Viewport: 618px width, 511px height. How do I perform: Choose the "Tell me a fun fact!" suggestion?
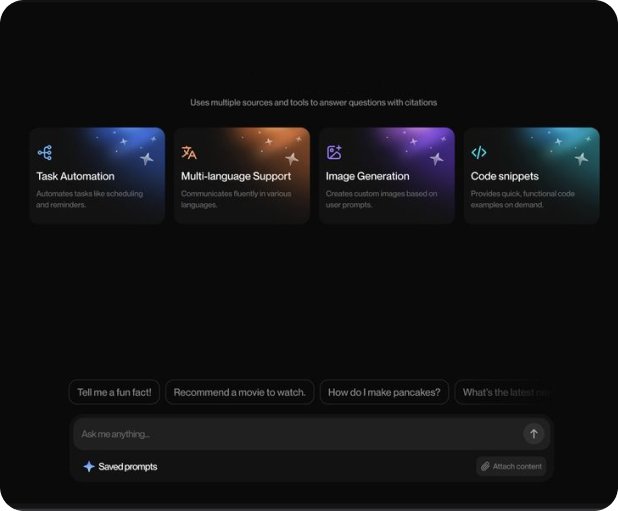[x=114, y=392]
